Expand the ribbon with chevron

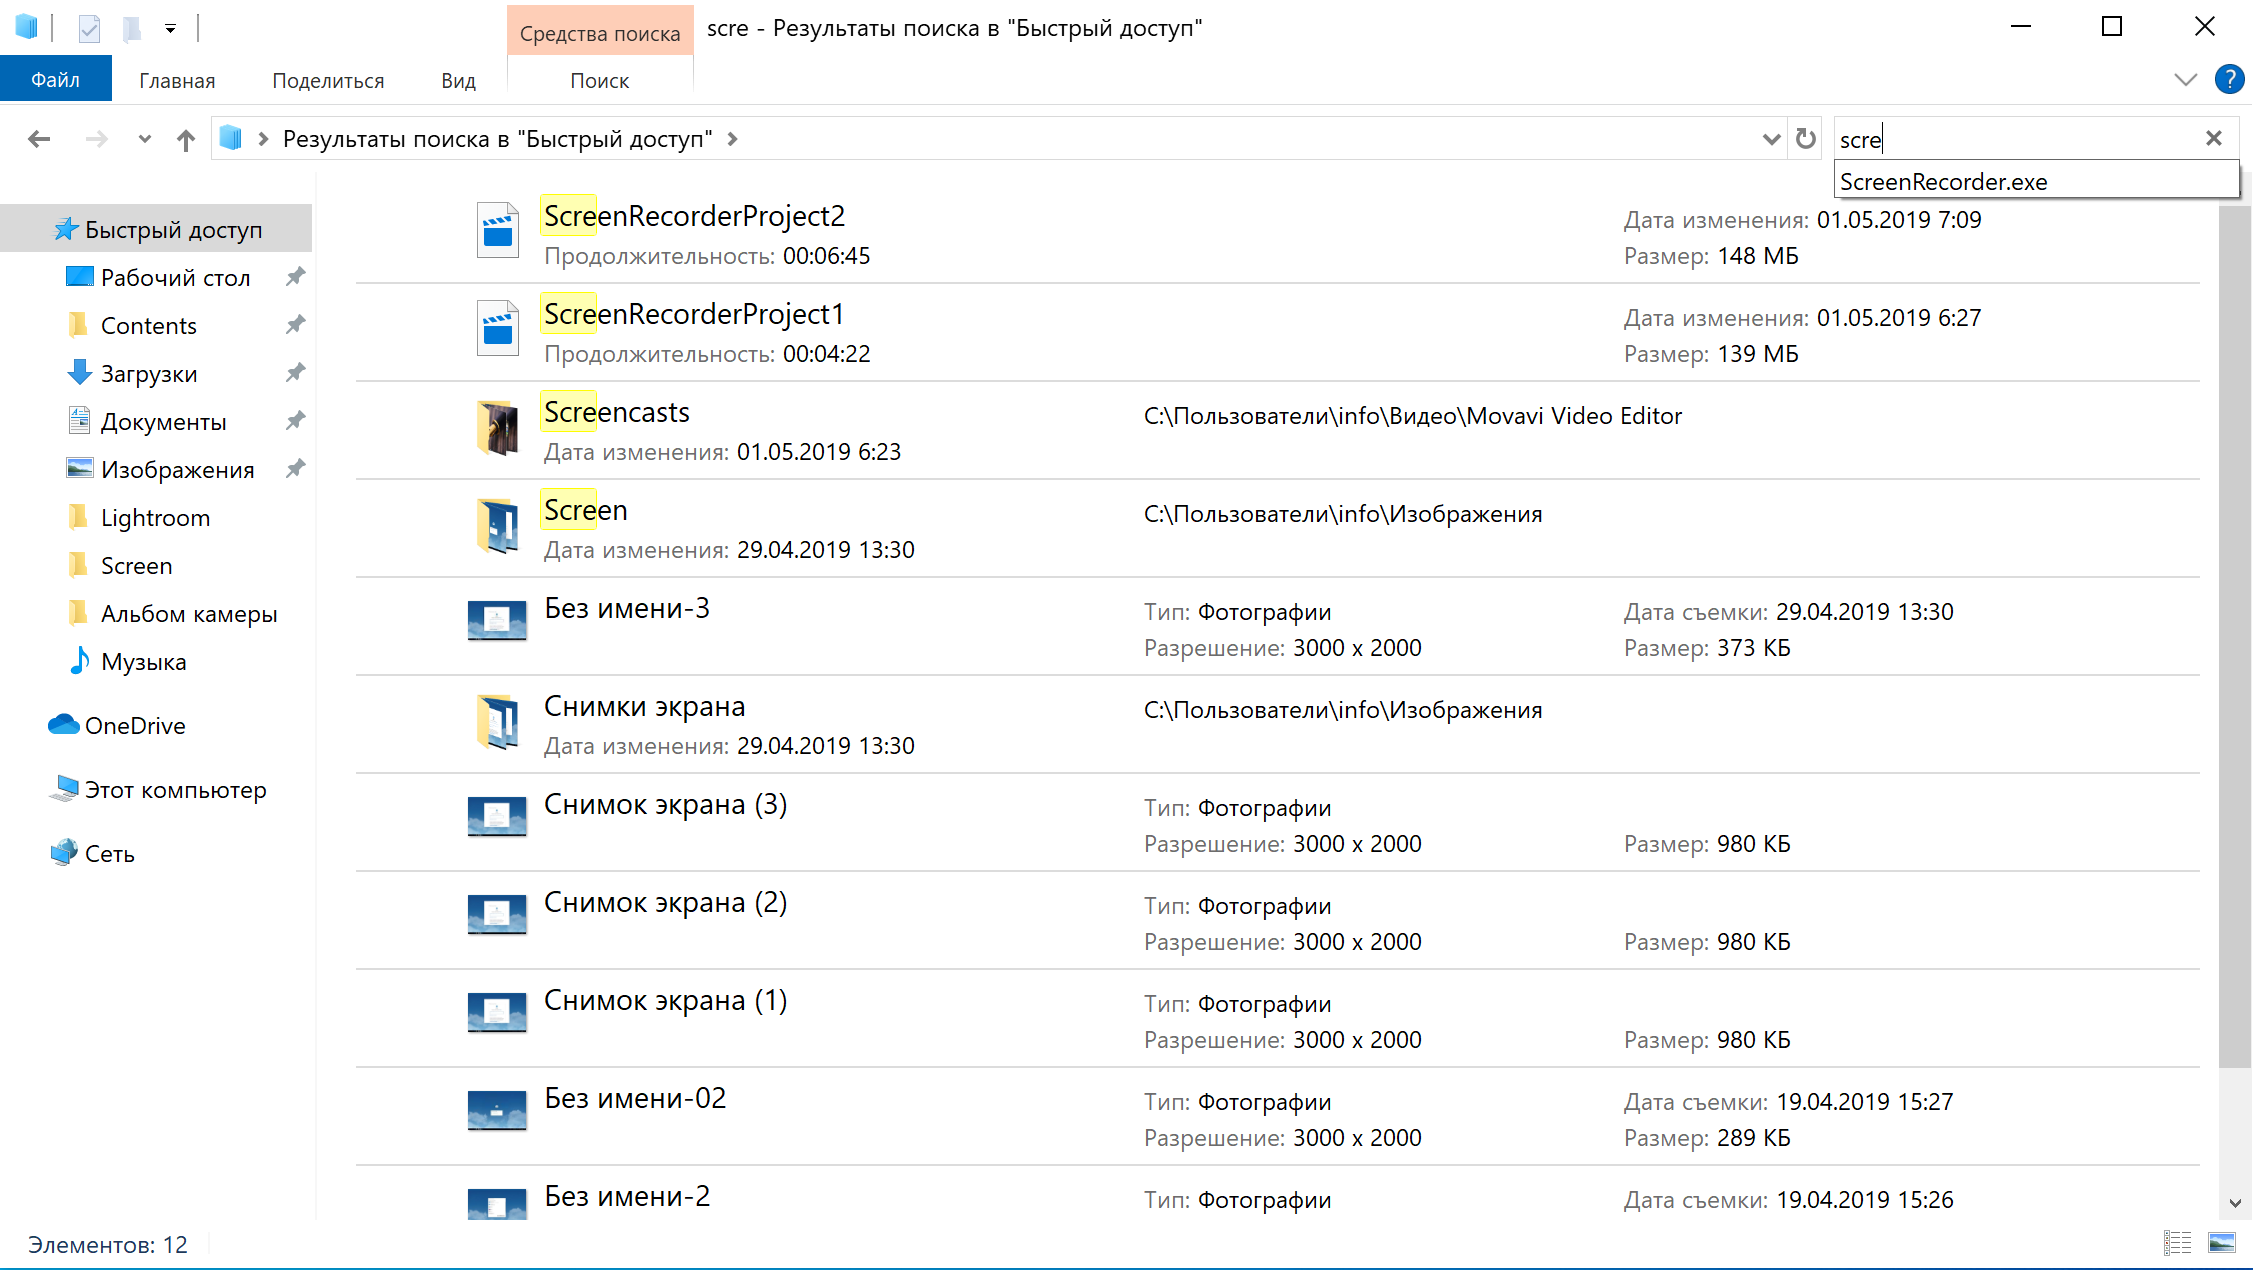click(2185, 80)
